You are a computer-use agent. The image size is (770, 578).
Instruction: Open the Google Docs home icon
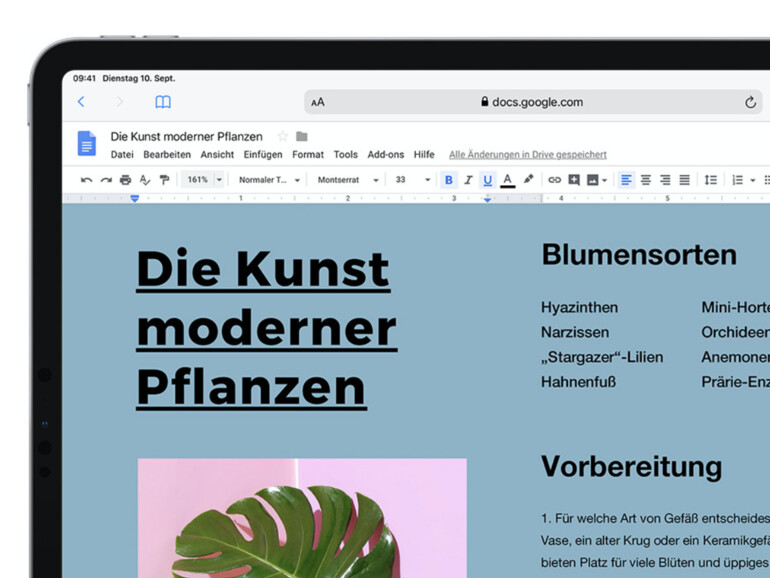click(87, 143)
